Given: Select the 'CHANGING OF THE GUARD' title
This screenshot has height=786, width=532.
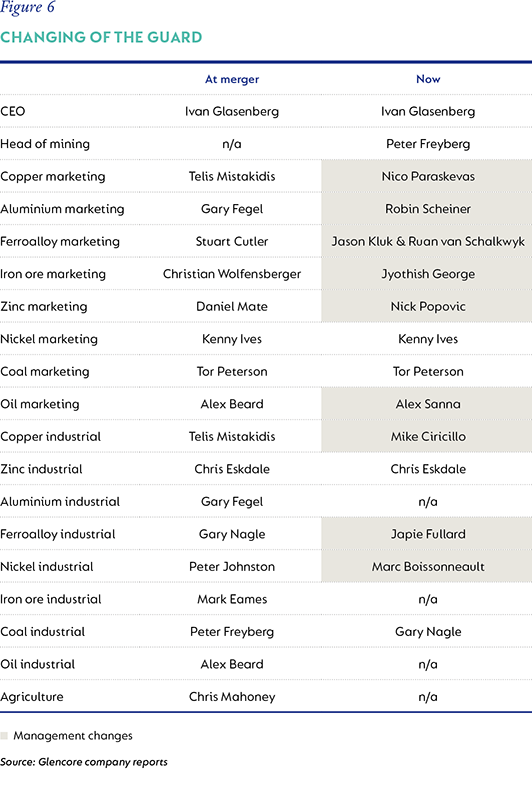Looking at the screenshot, I should pyautogui.click(x=101, y=37).
